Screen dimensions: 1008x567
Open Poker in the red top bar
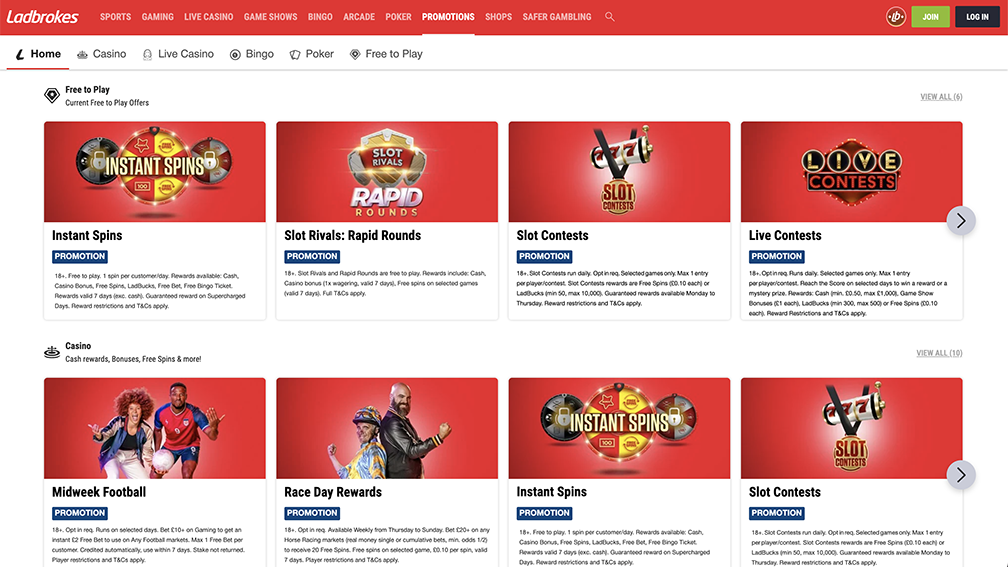coord(399,17)
